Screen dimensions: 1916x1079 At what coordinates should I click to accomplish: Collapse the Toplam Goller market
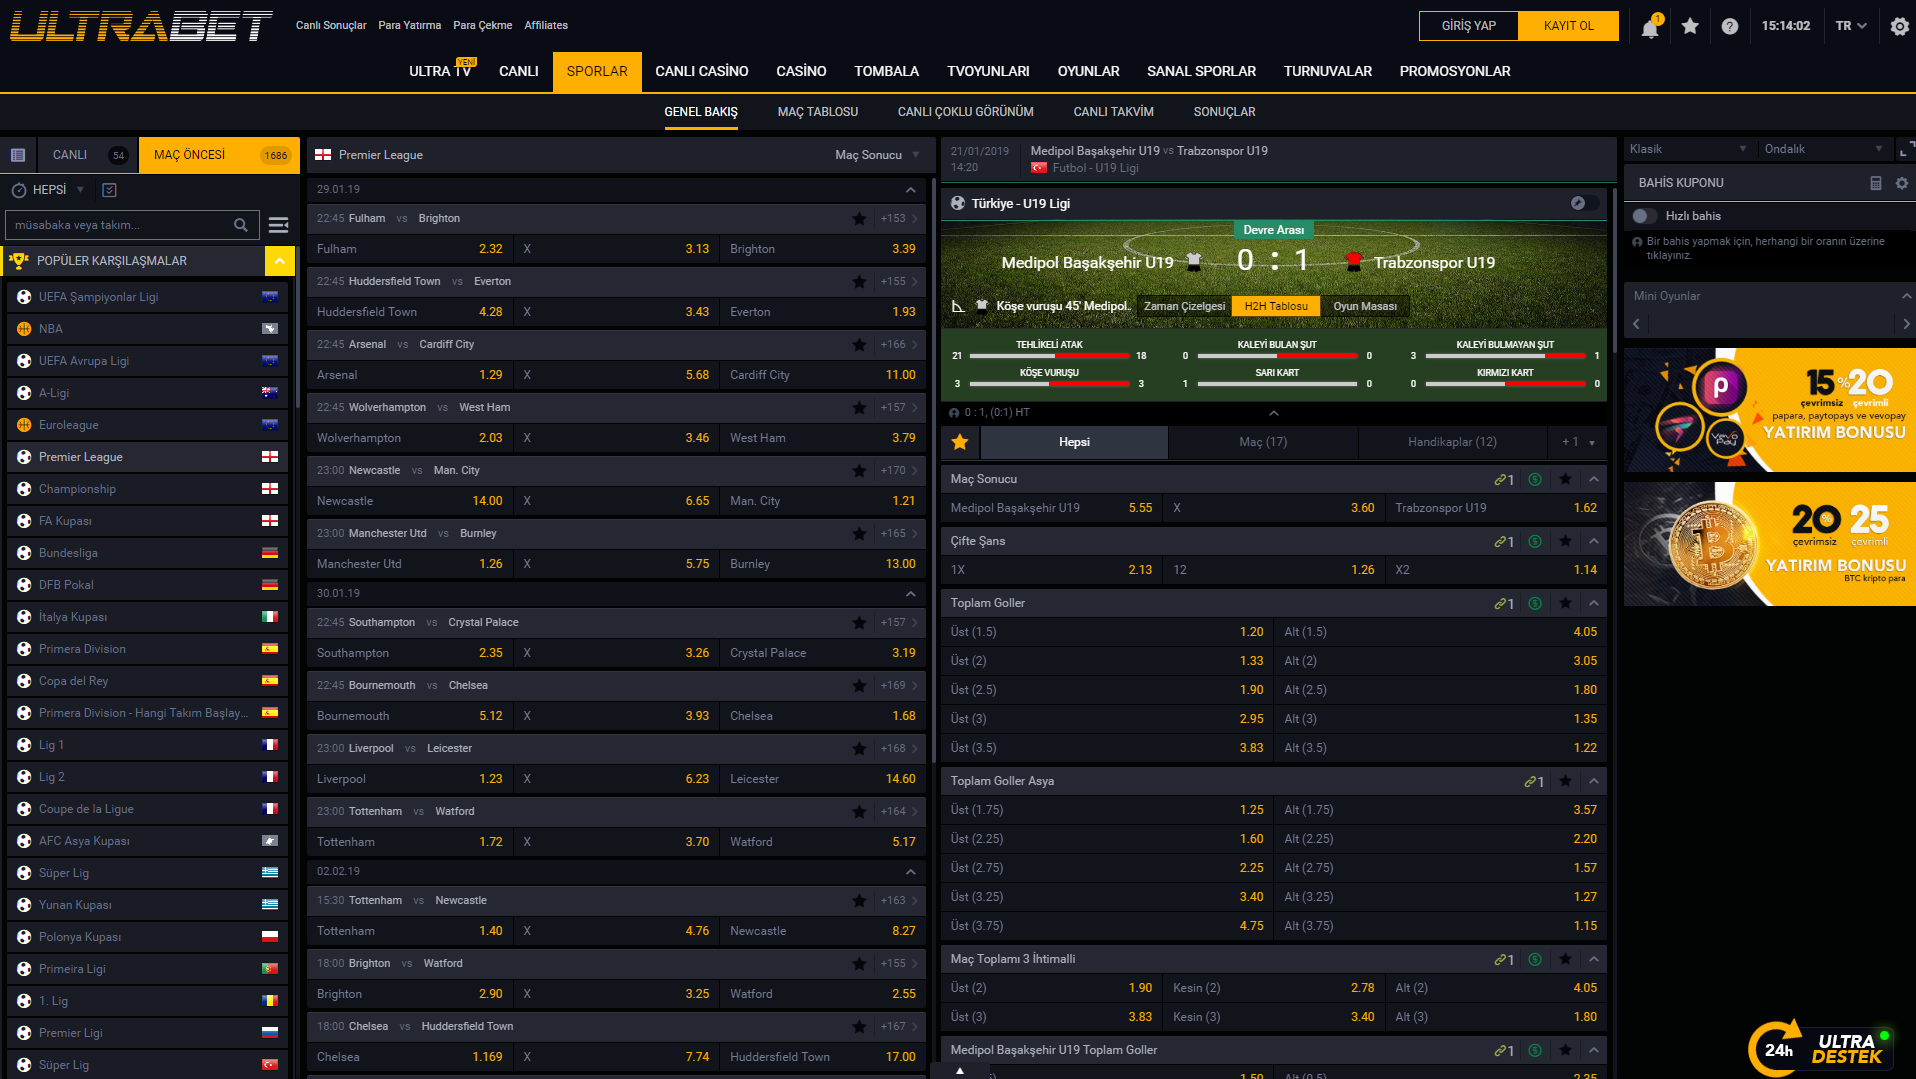click(x=1594, y=603)
